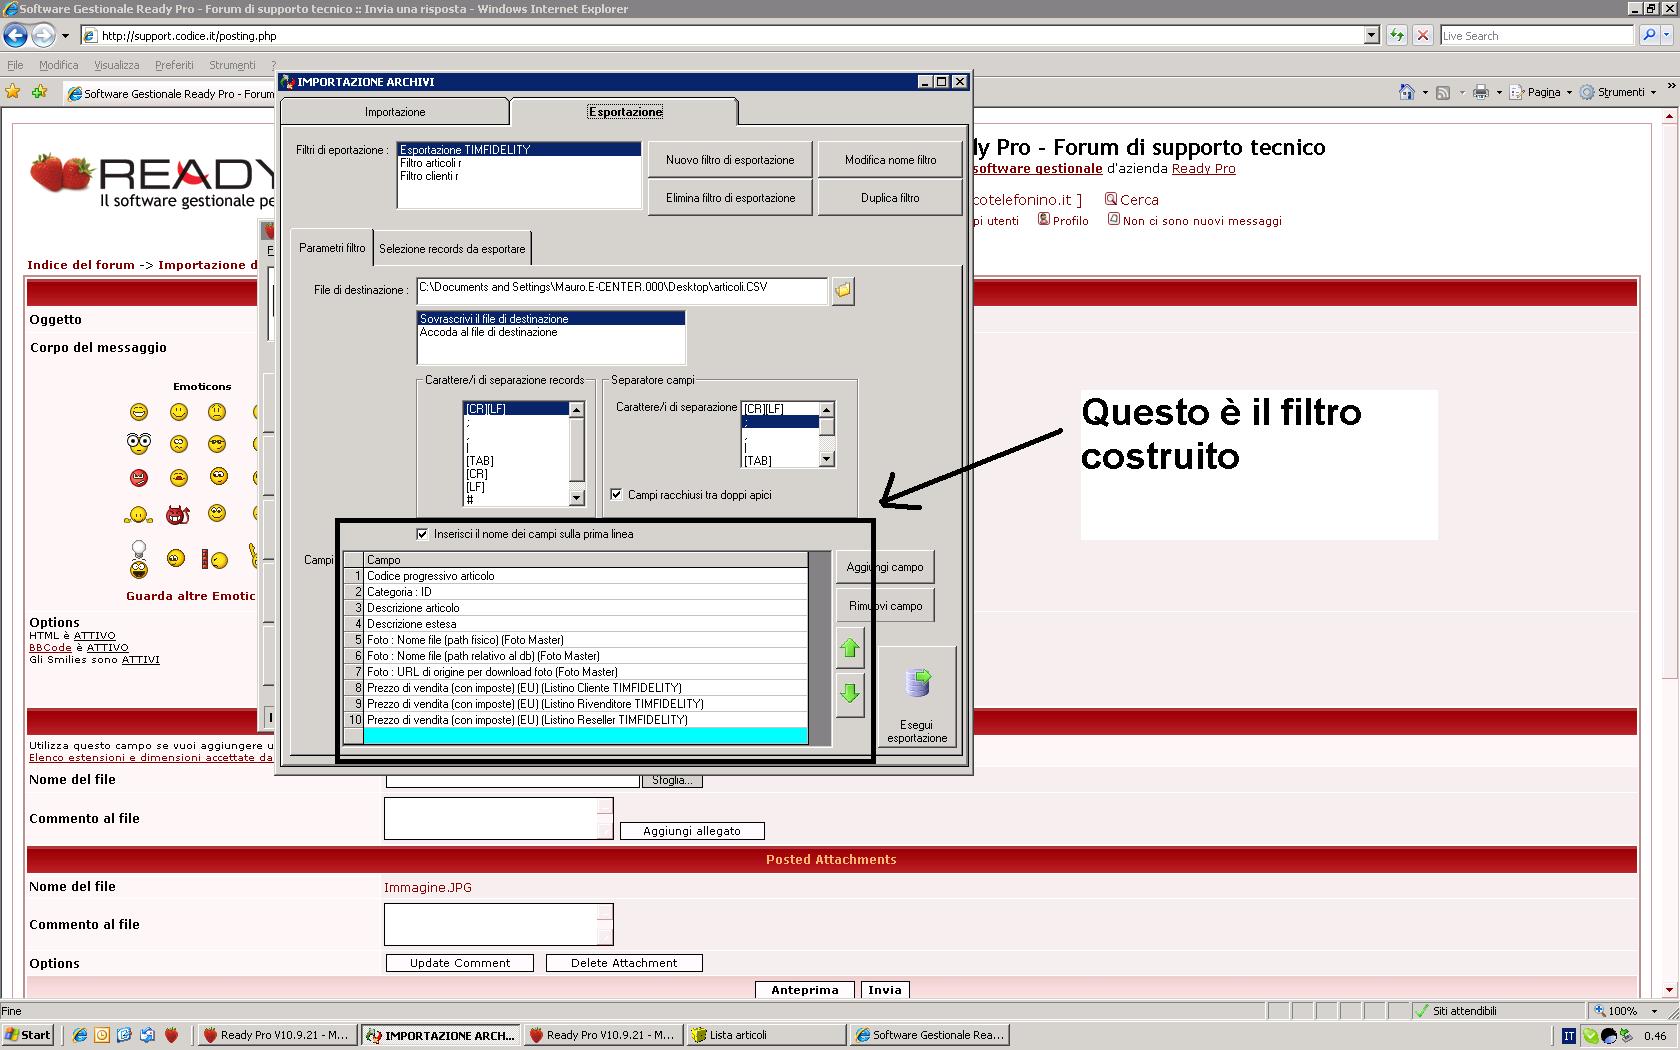Click the Cerca search icon in forum header

coord(1110,199)
